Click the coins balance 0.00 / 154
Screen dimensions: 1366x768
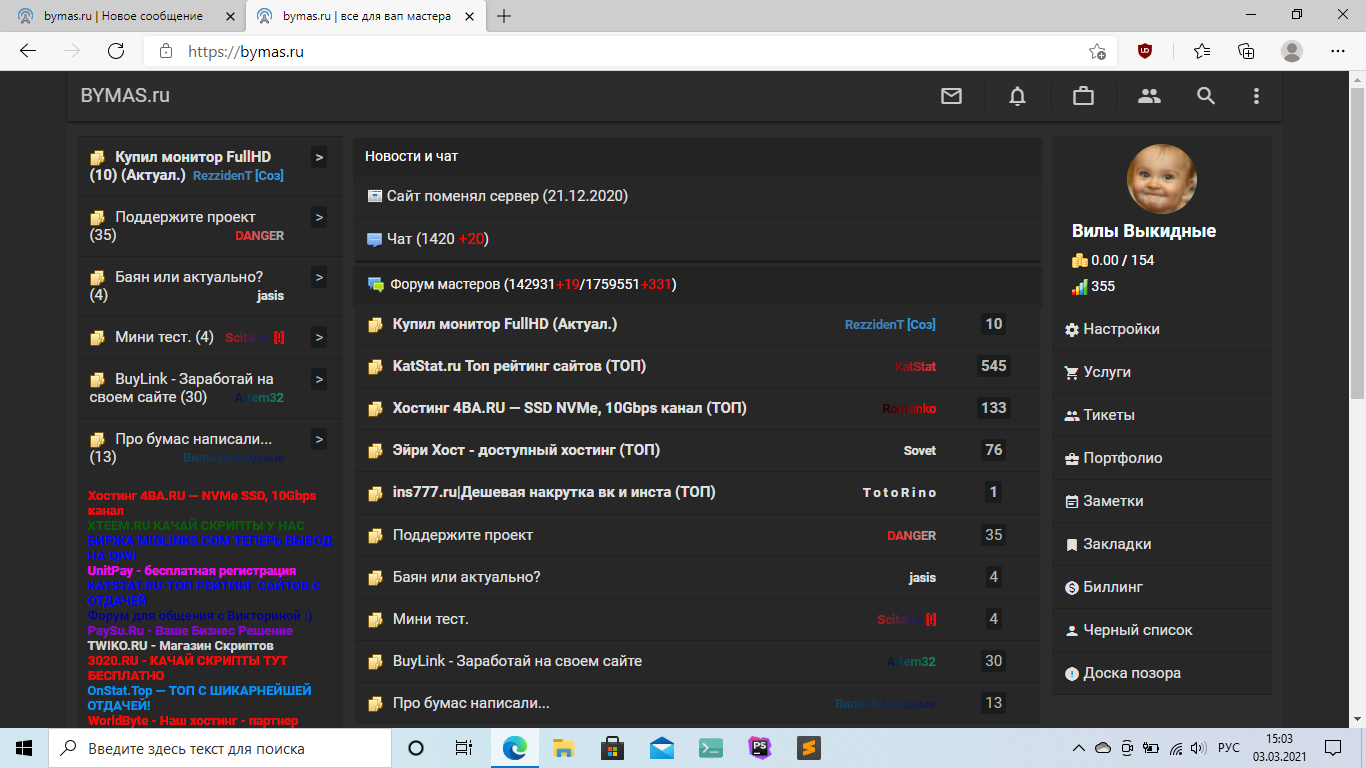point(1113,260)
